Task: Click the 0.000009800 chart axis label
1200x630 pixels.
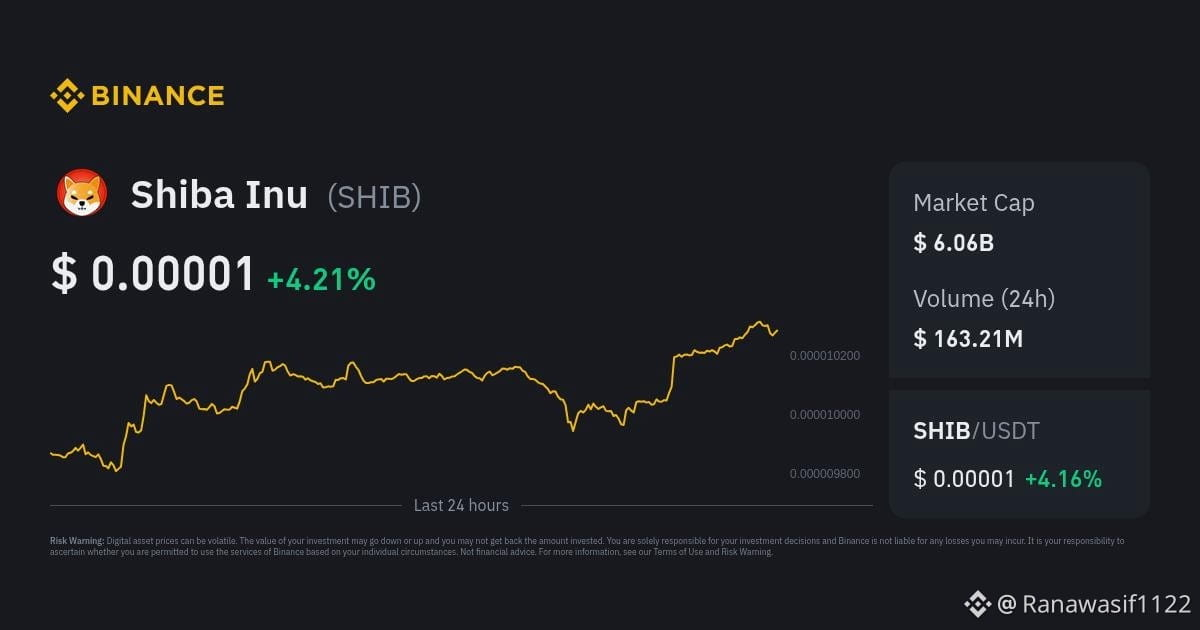Action: point(824,474)
